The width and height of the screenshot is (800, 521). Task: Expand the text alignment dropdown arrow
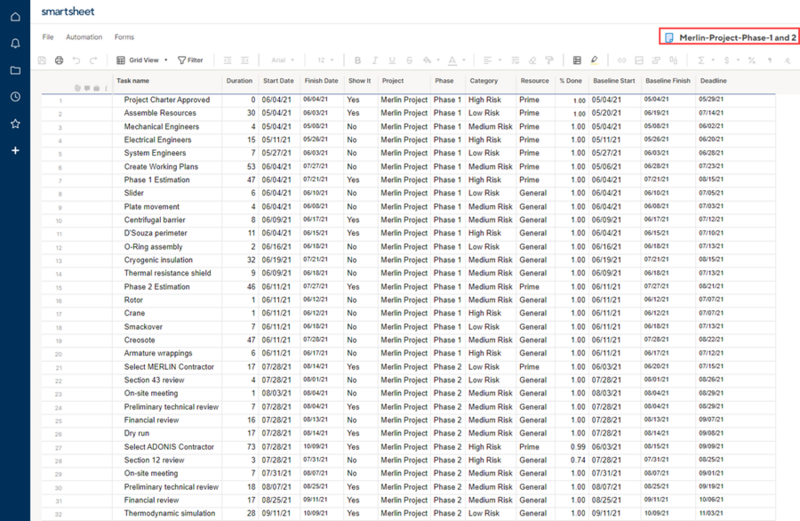[499, 60]
